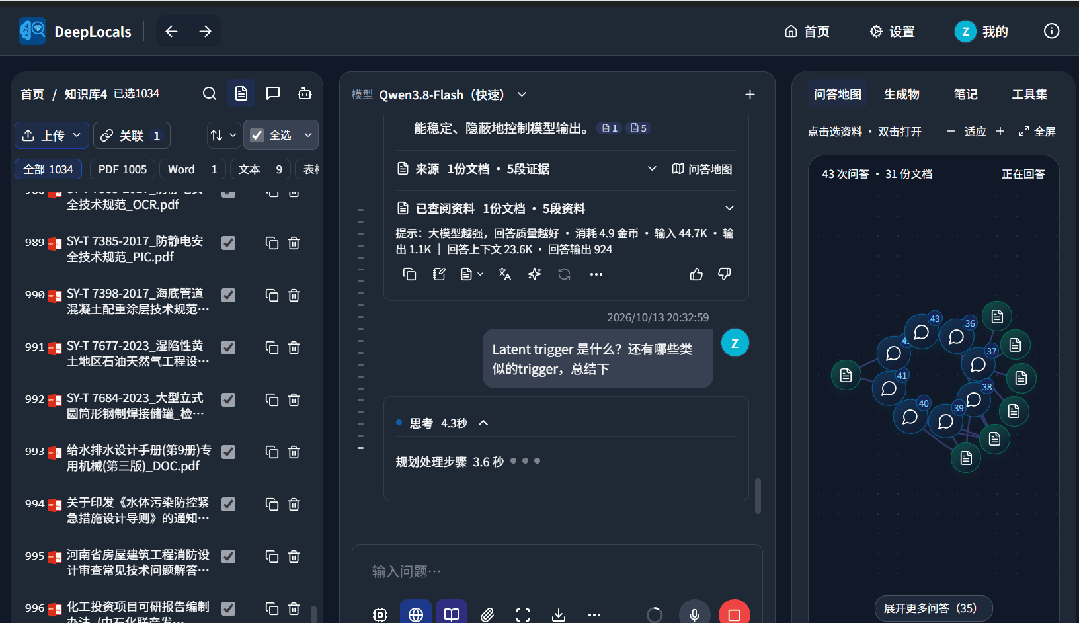Toggle web search globe in input toolbar

click(x=416, y=613)
